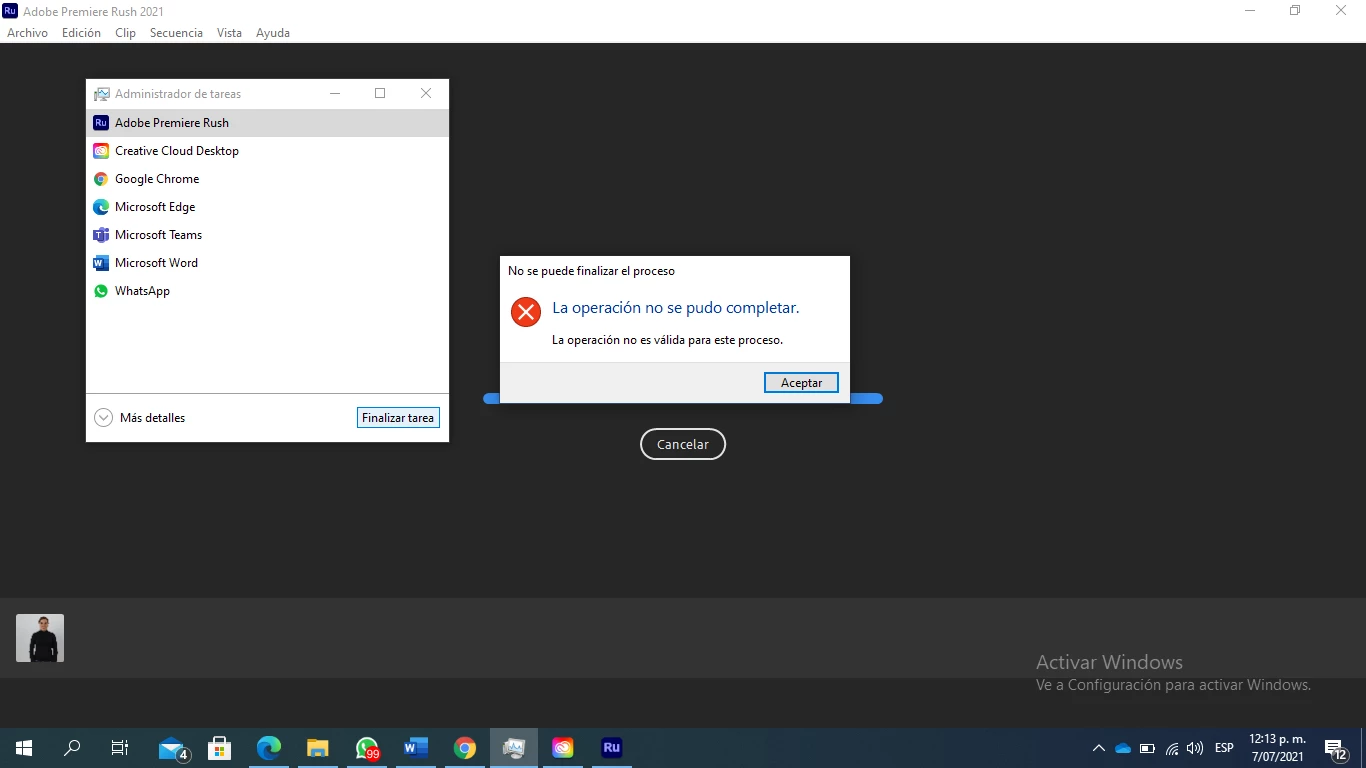Viewport: 1366px width, 768px height.
Task: Open the Windows Start menu
Action: coord(24,748)
